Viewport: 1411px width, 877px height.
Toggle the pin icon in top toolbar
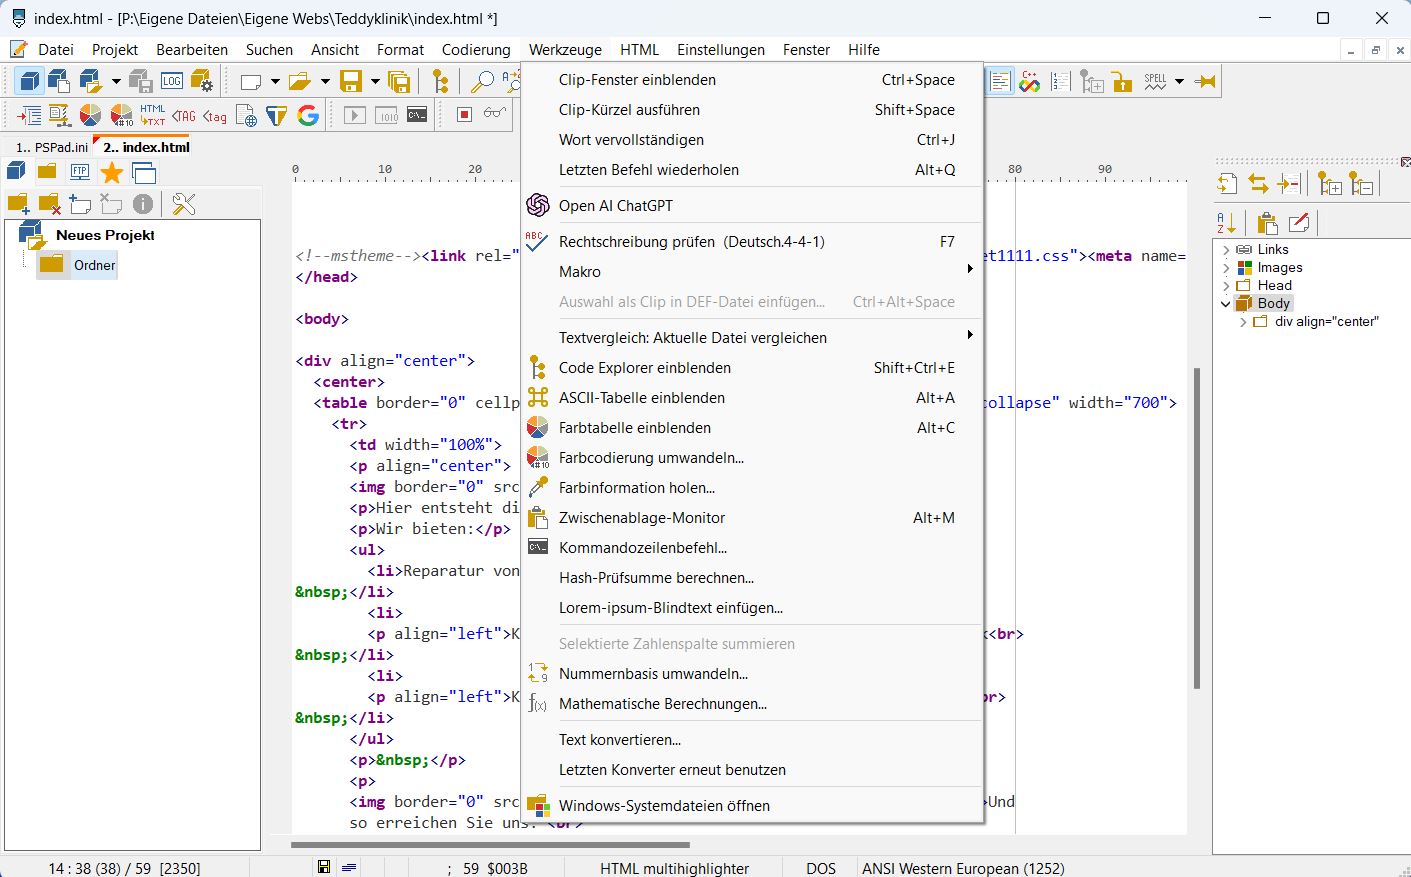pyautogui.click(x=1205, y=82)
